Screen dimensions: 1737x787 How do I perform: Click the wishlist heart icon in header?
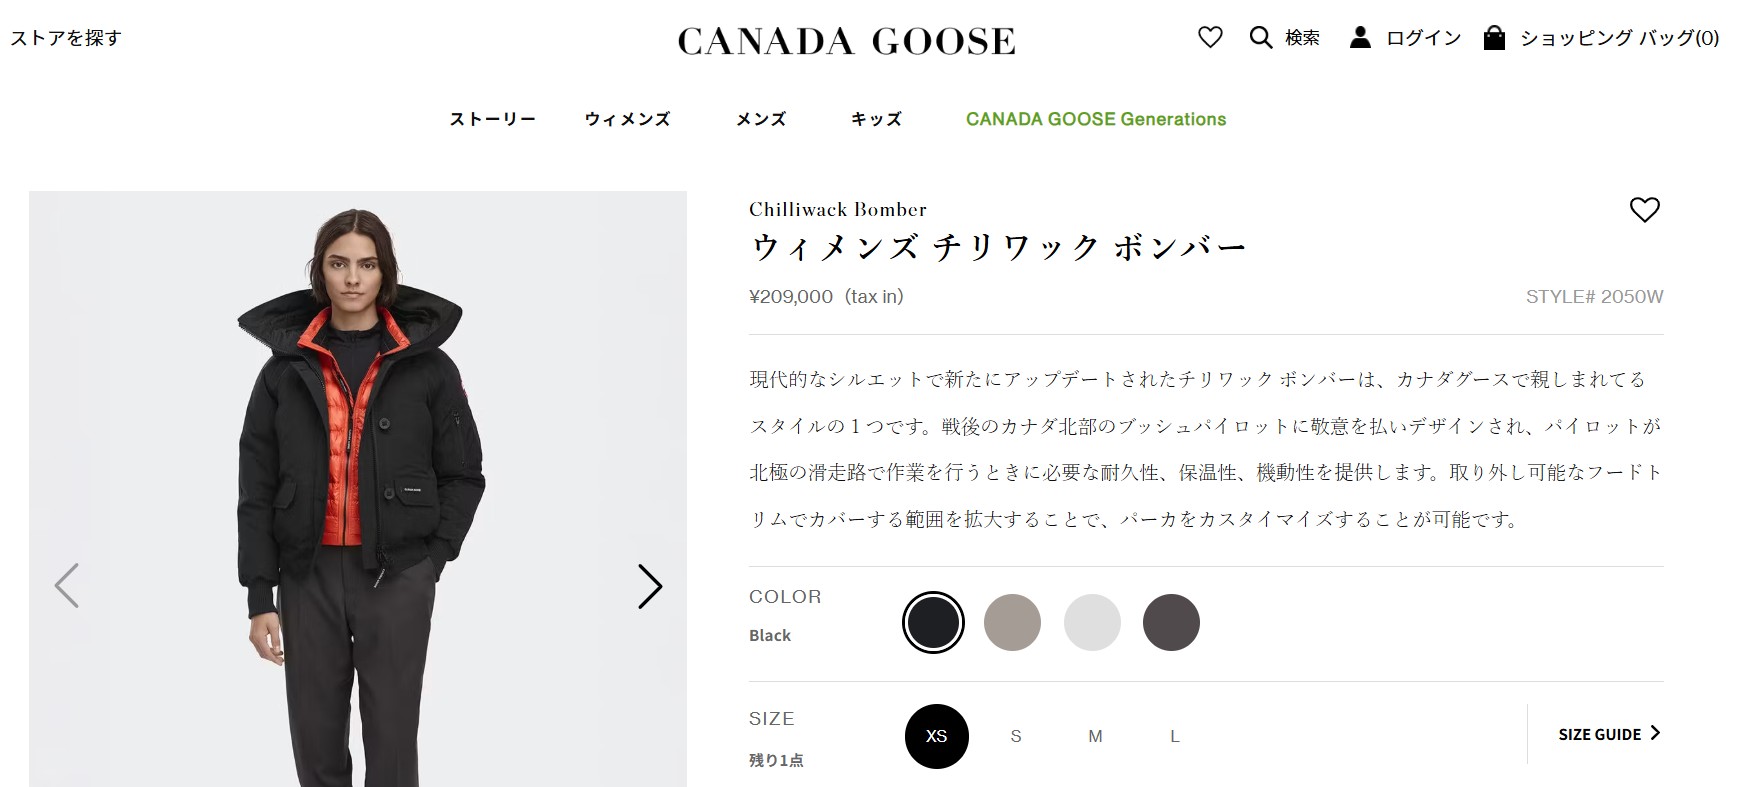pos(1210,38)
